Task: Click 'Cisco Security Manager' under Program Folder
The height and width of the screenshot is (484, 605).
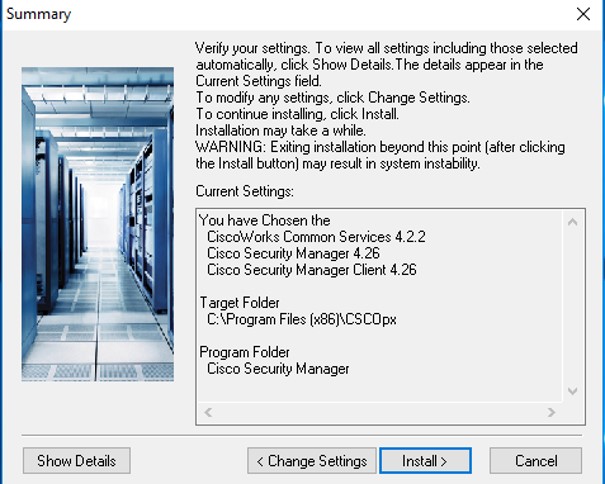Action: [x=278, y=369]
